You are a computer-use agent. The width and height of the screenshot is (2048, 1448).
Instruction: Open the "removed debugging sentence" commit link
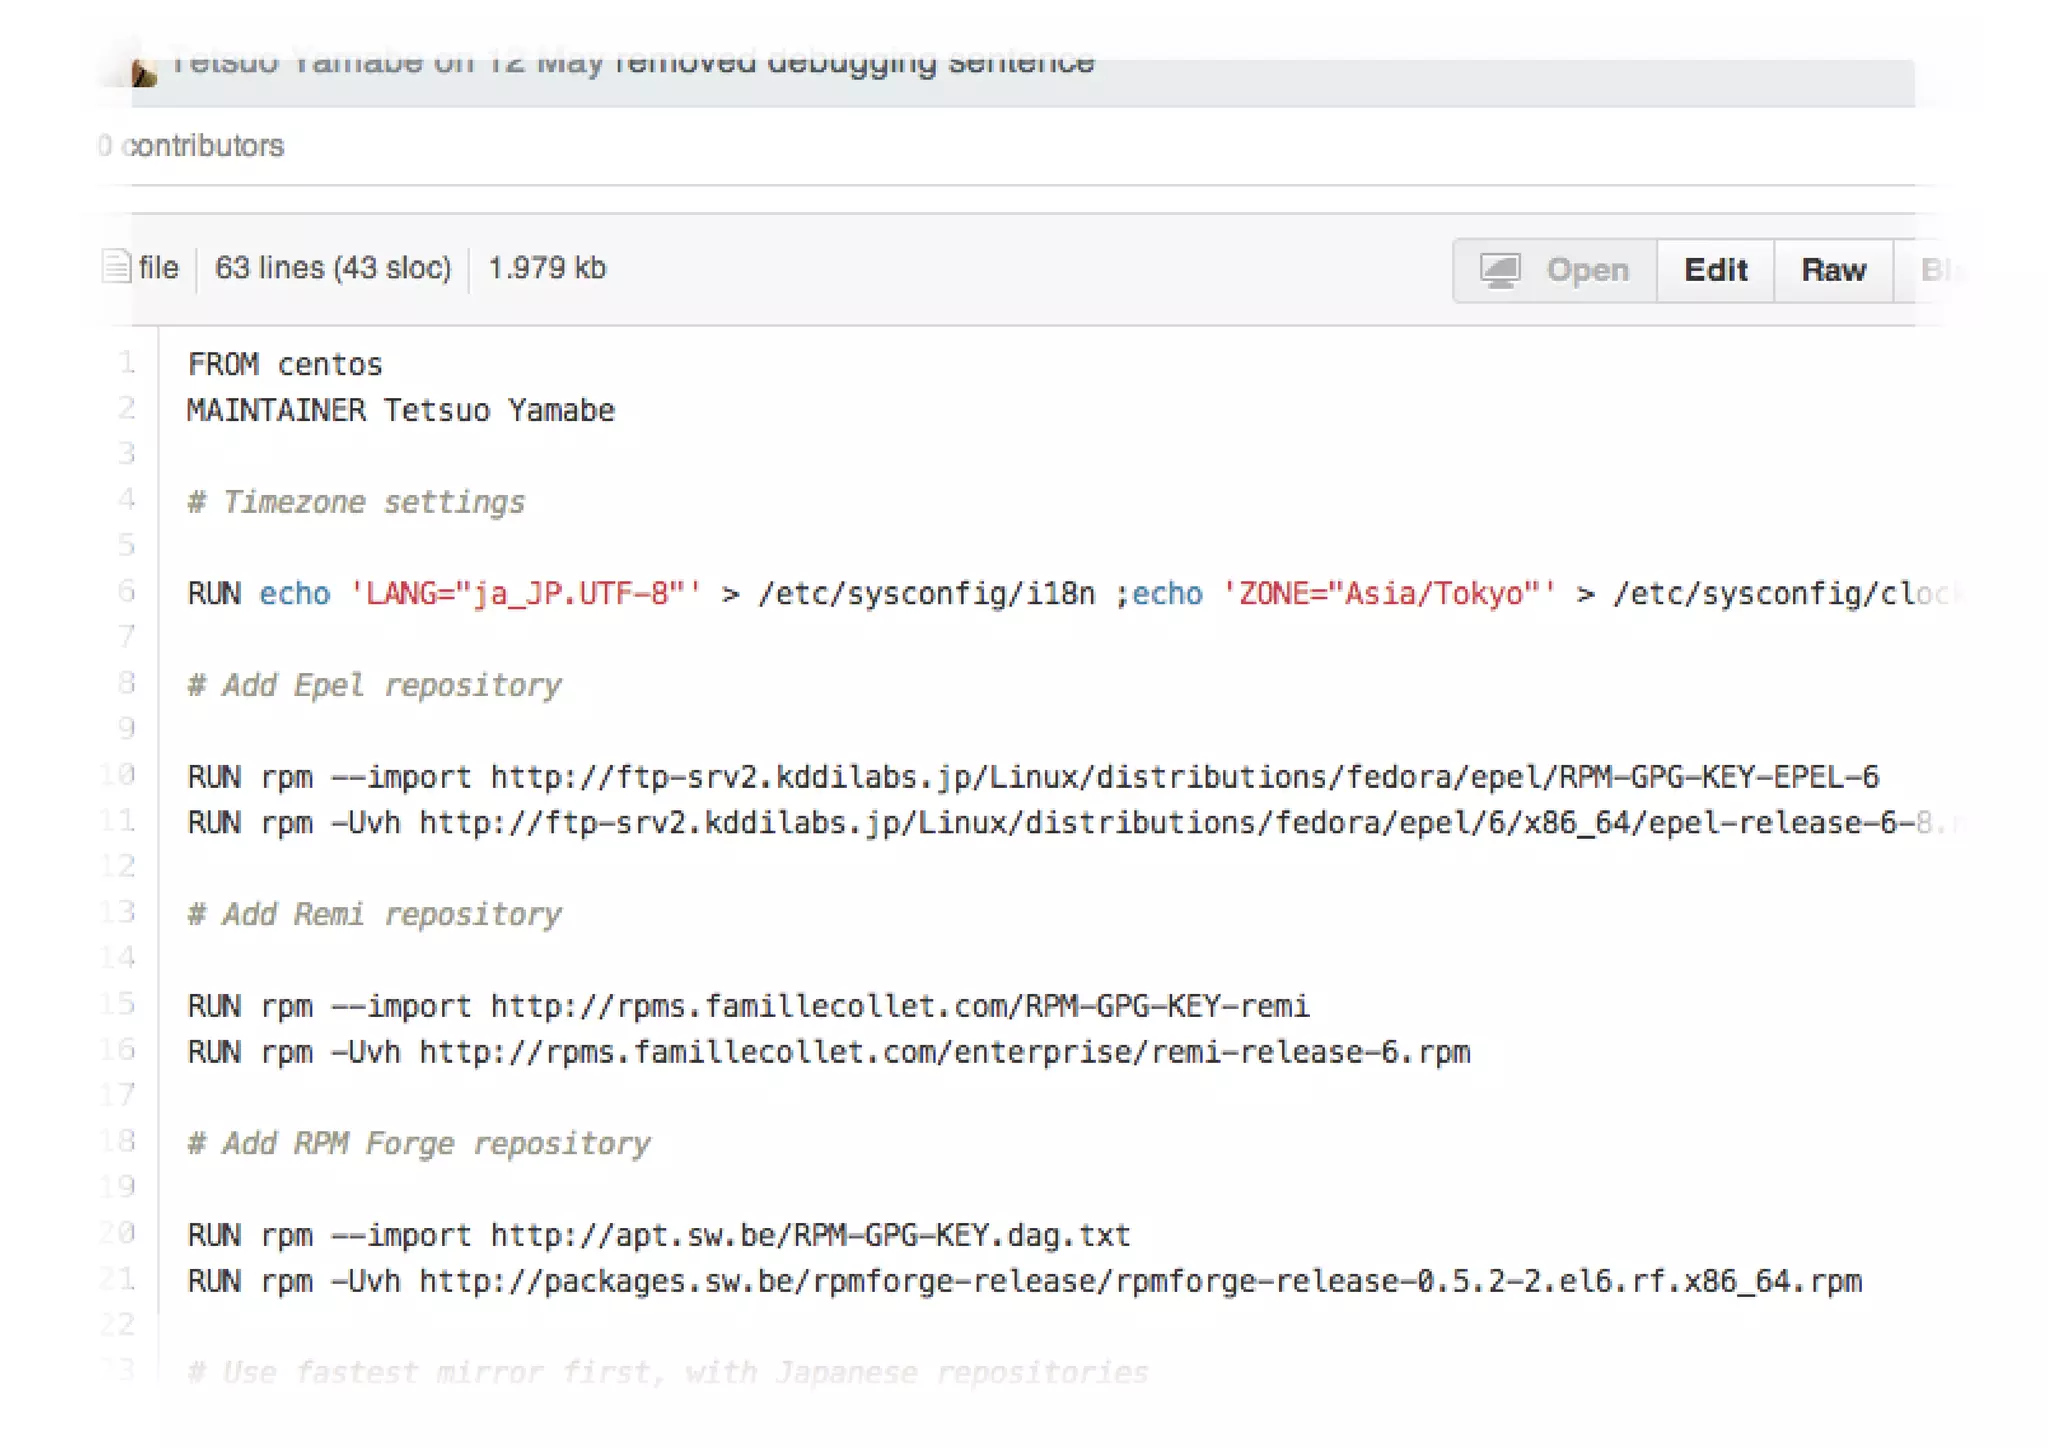854,64
